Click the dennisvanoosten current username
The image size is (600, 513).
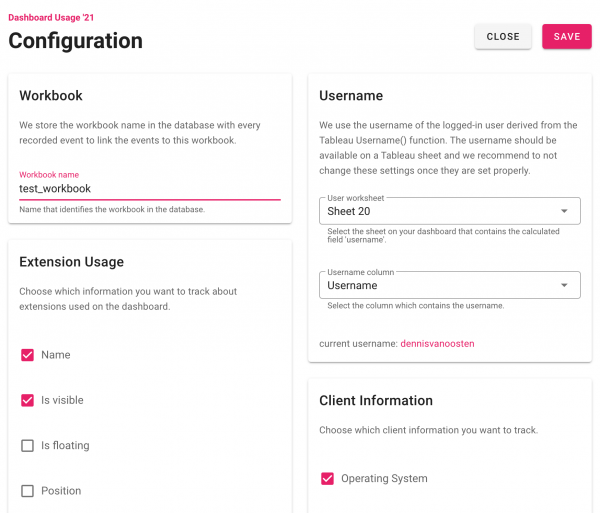point(437,344)
